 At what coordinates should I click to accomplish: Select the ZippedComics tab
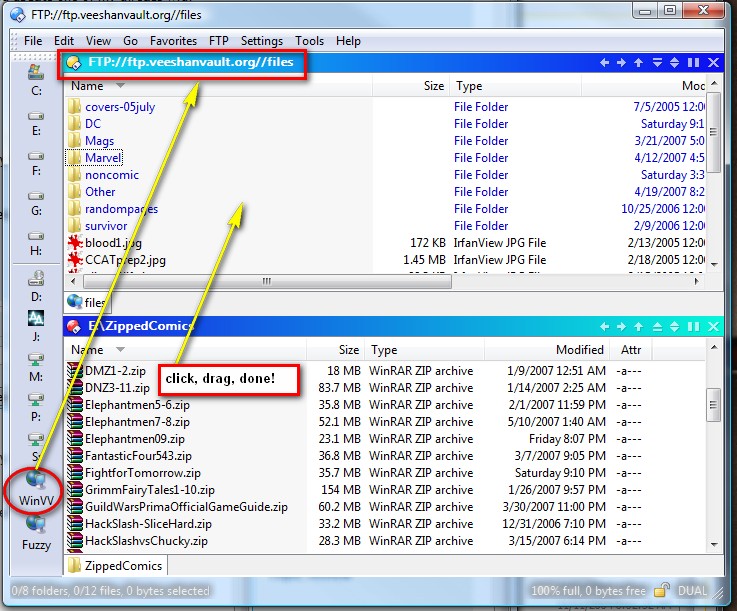116,565
